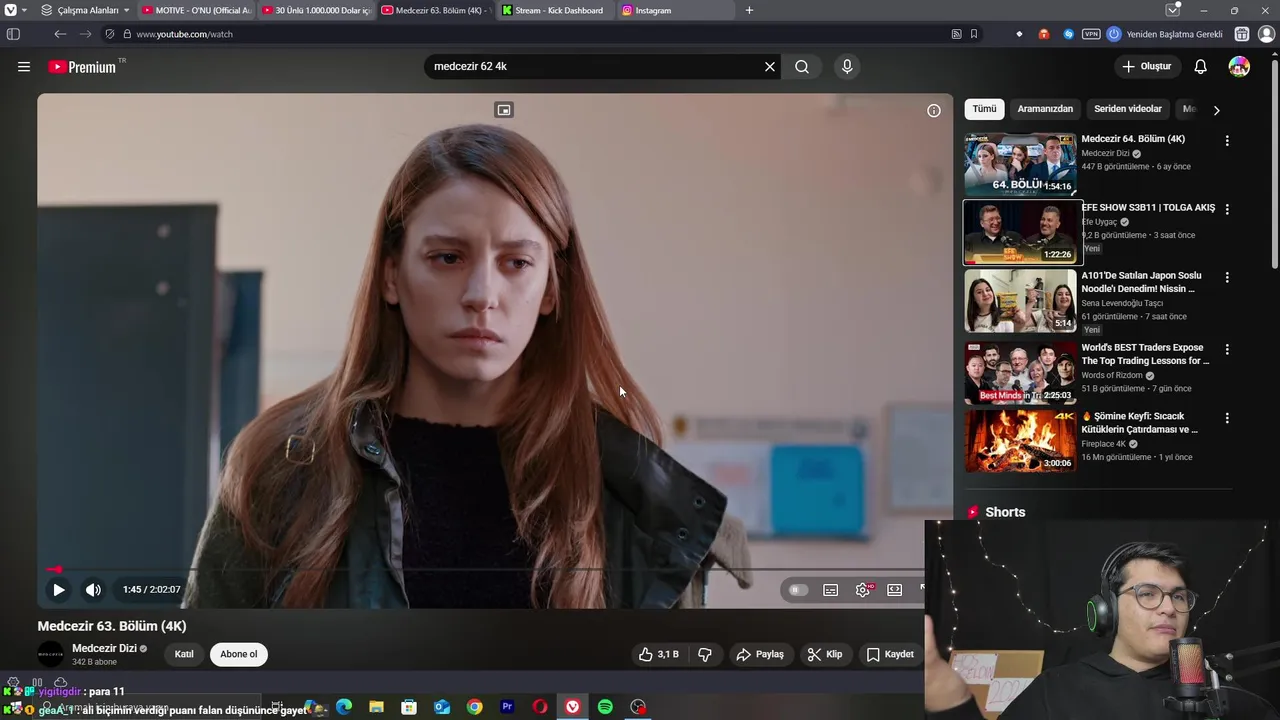Switch to 30 Ünlü 1.000.000 Dolar tab
This screenshot has width=1280, height=720.
316,10
